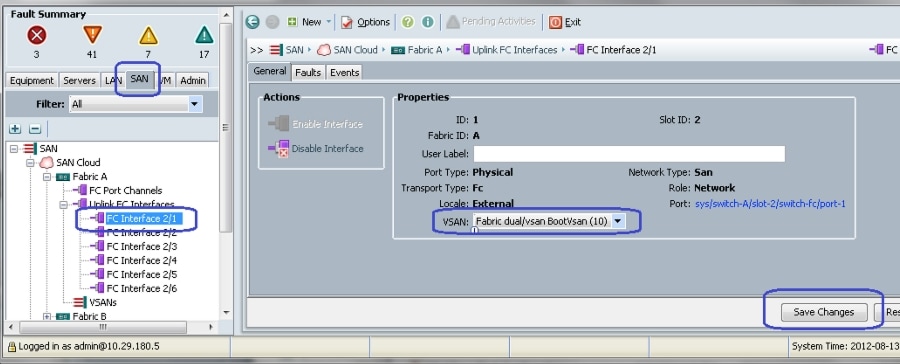Click the teal warning faults icon
Screen dimensions: 900x364
pyautogui.click(x=204, y=36)
